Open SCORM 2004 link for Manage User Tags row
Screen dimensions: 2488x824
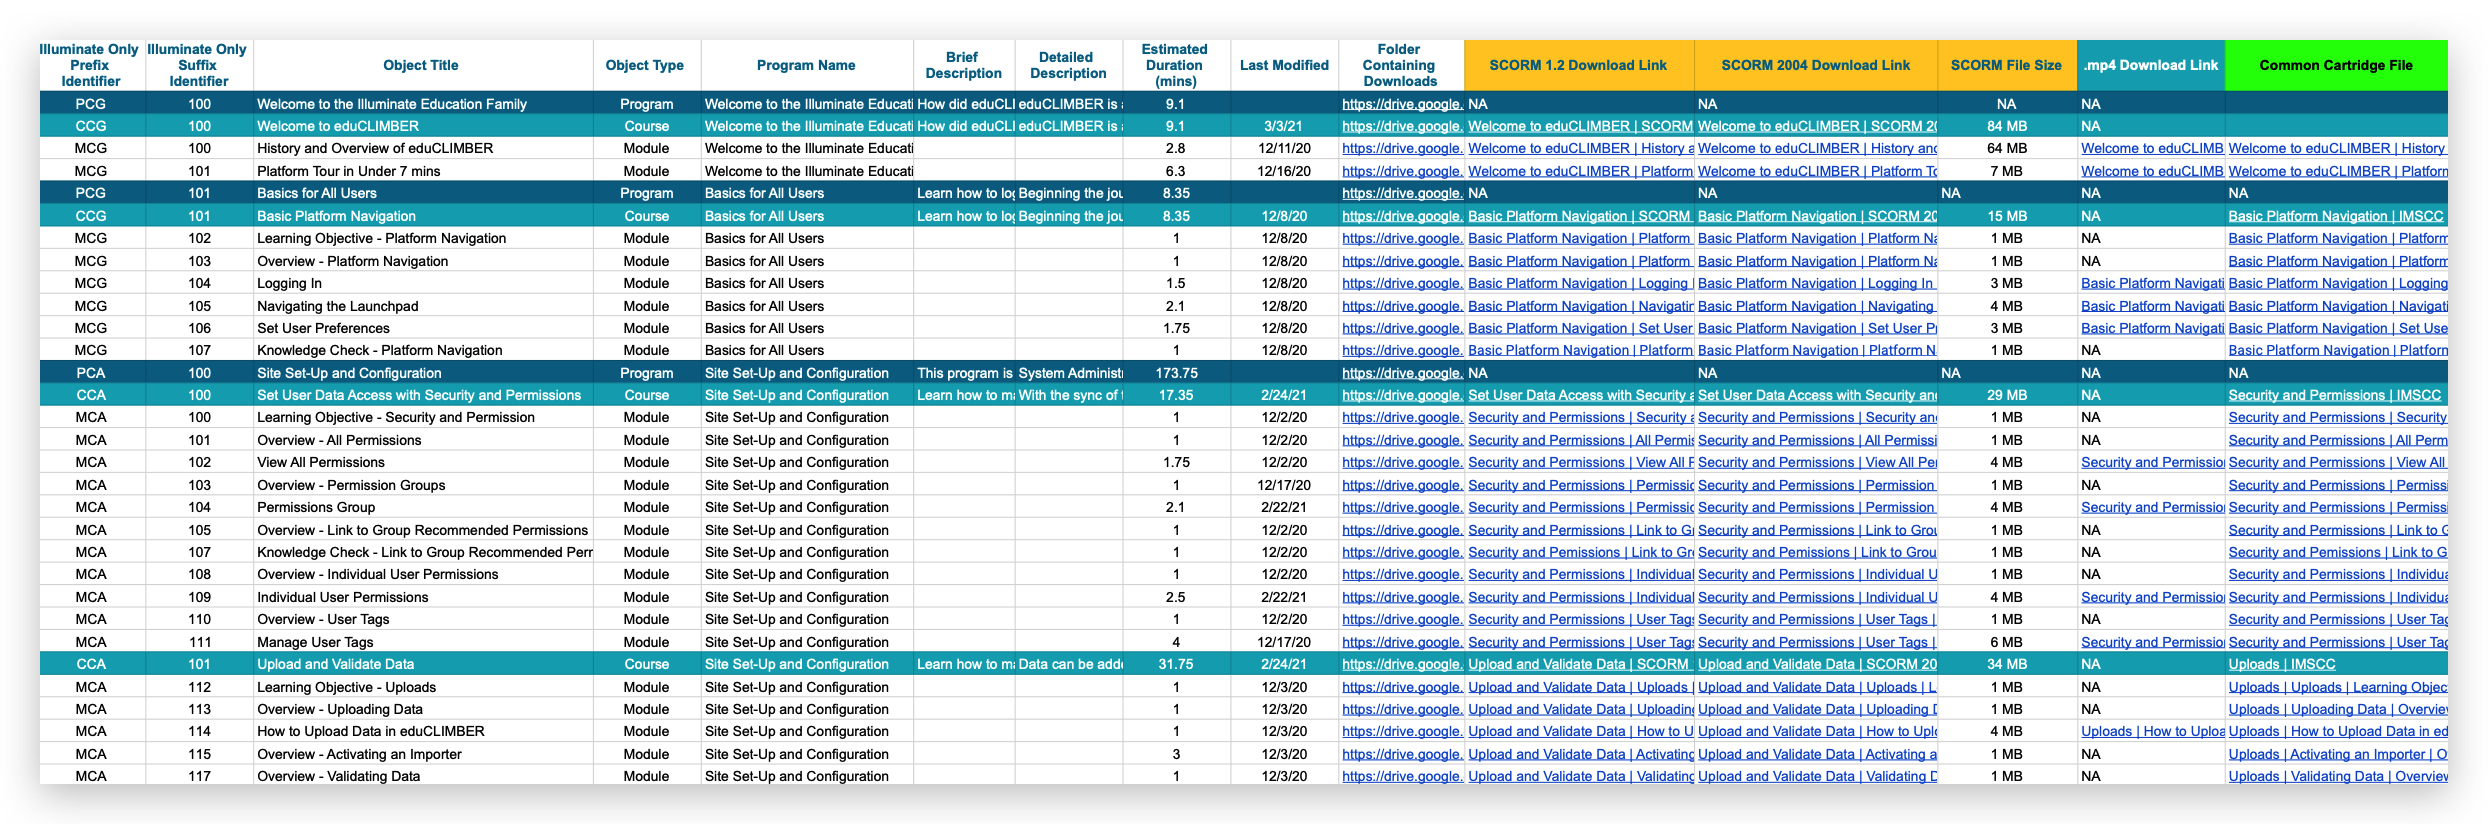1817,642
